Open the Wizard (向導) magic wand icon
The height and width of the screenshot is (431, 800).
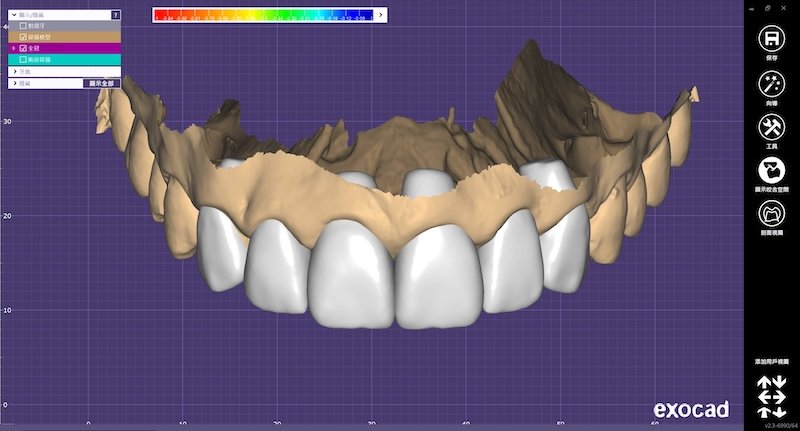(x=771, y=84)
